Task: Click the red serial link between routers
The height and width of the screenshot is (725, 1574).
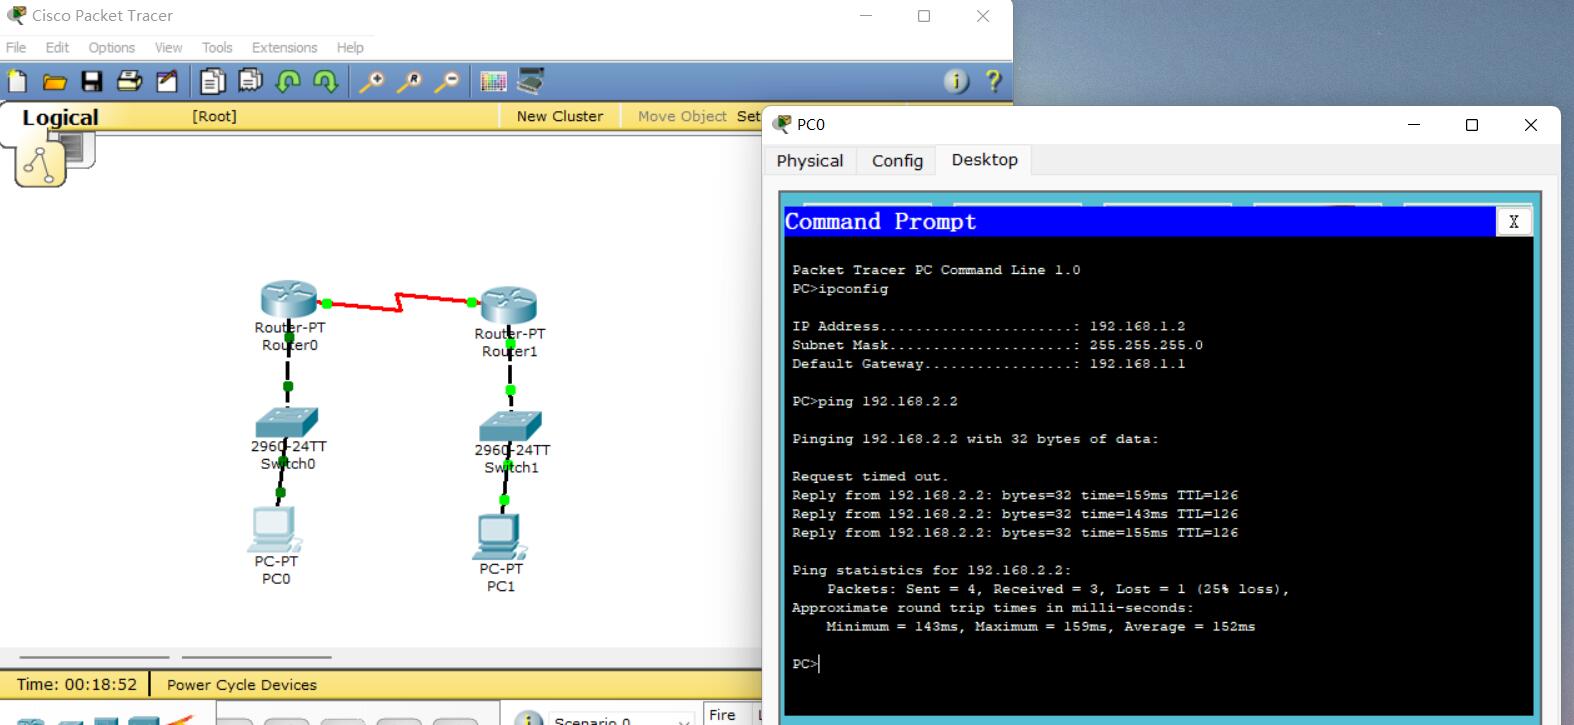Action: [x=398, y=301]
